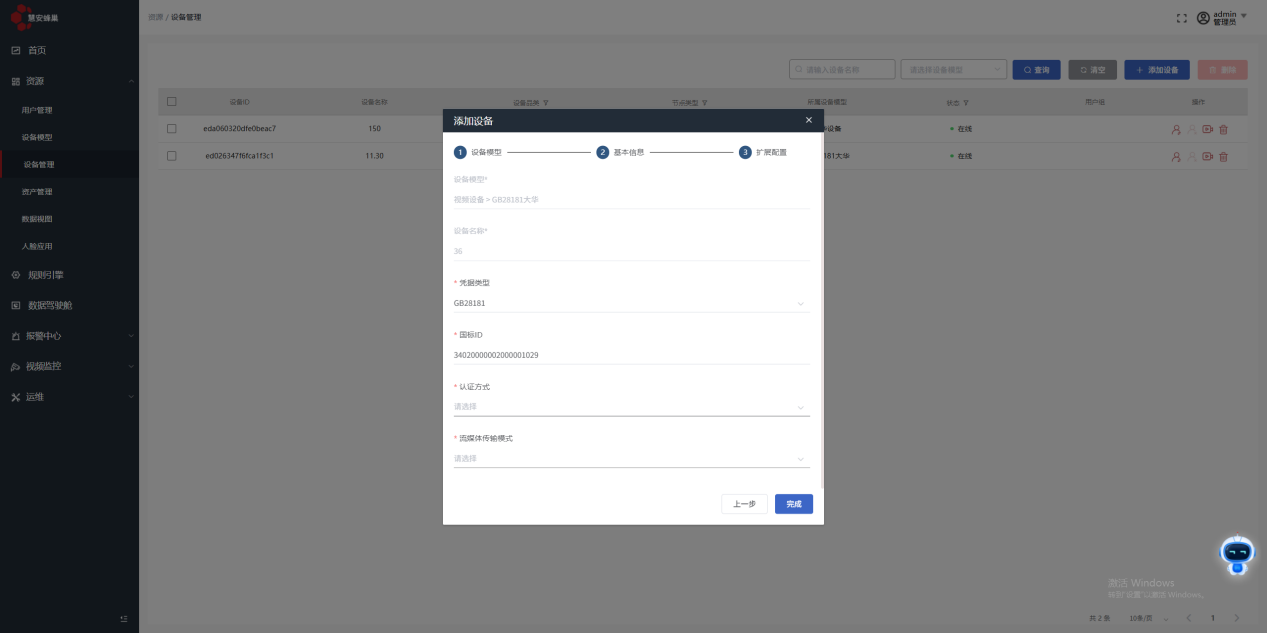Click delete trash icon in first device row

click(x=1224, y=129)
